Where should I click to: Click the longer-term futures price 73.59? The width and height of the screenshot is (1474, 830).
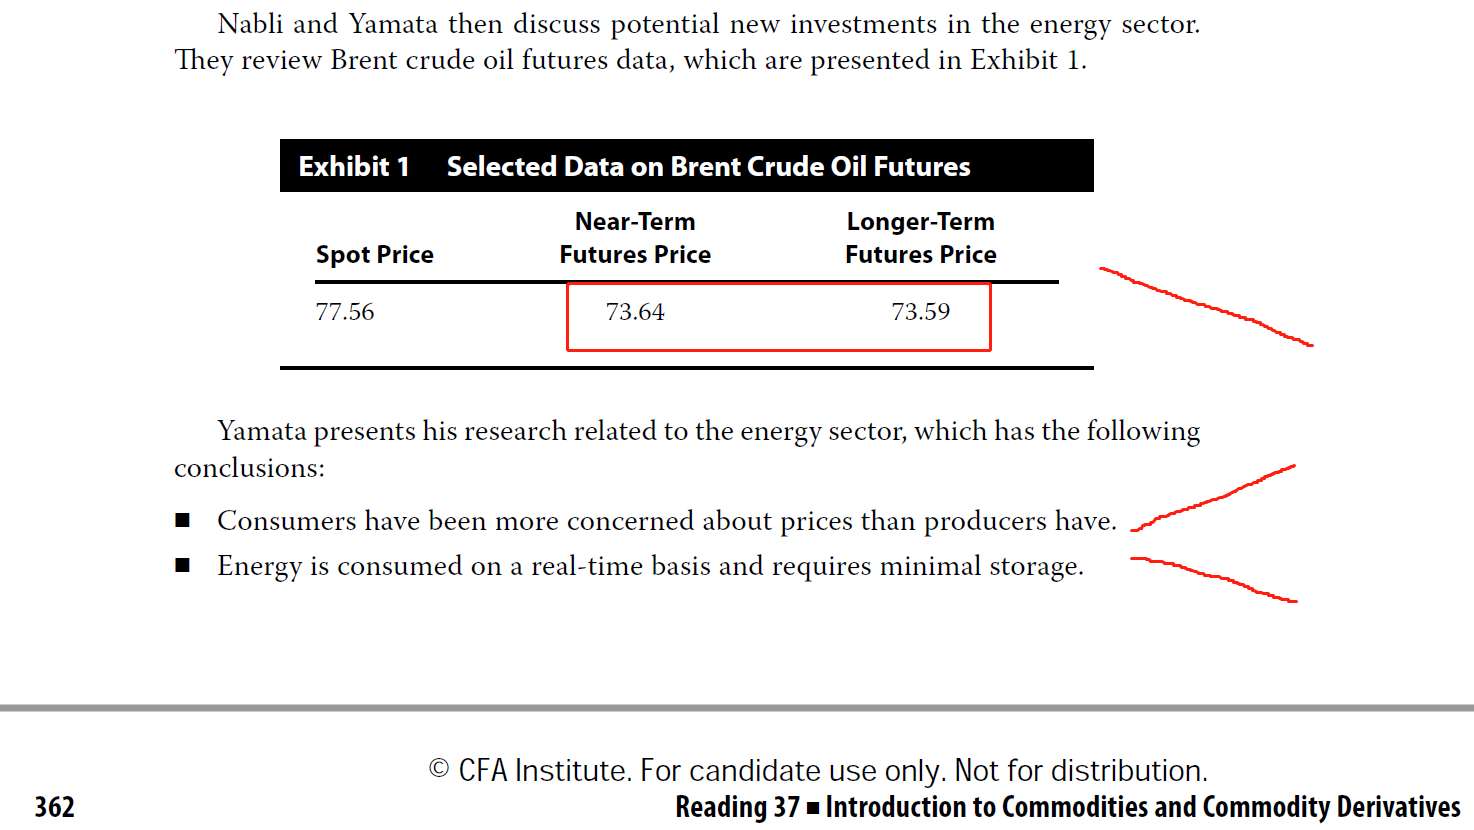coord(921,312)
